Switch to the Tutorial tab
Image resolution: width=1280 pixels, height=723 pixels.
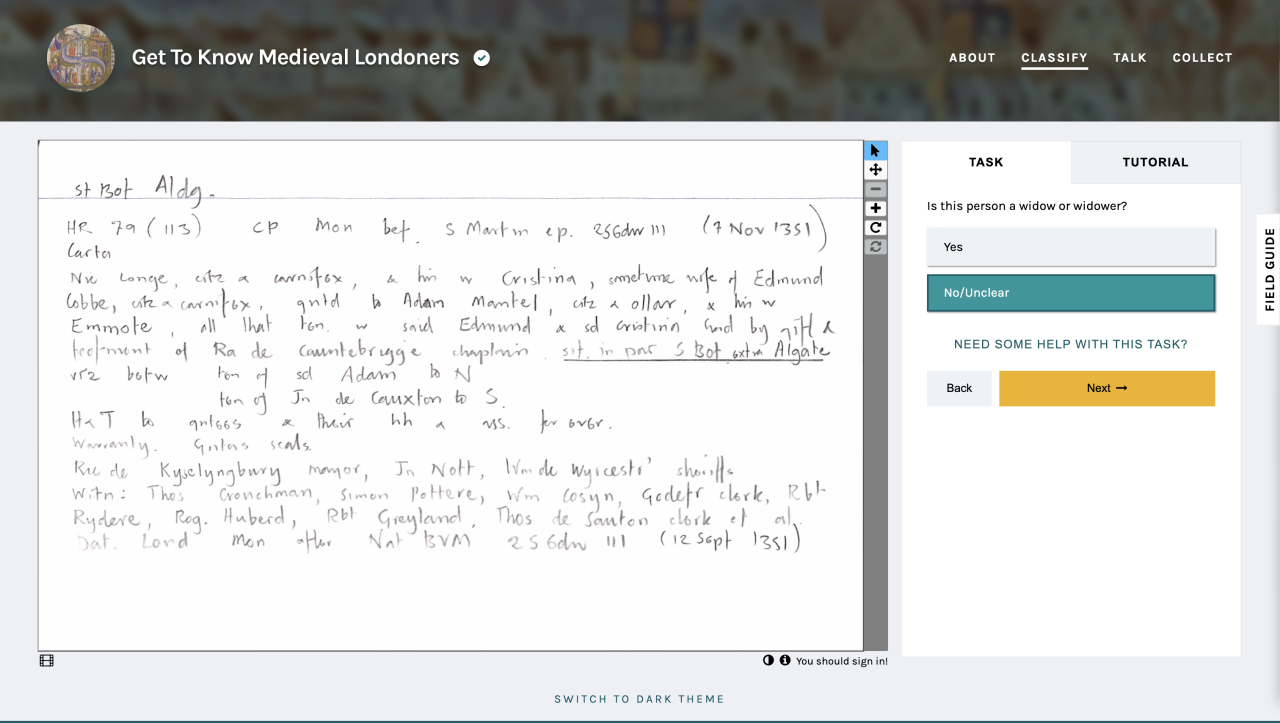pos(1155,162)
